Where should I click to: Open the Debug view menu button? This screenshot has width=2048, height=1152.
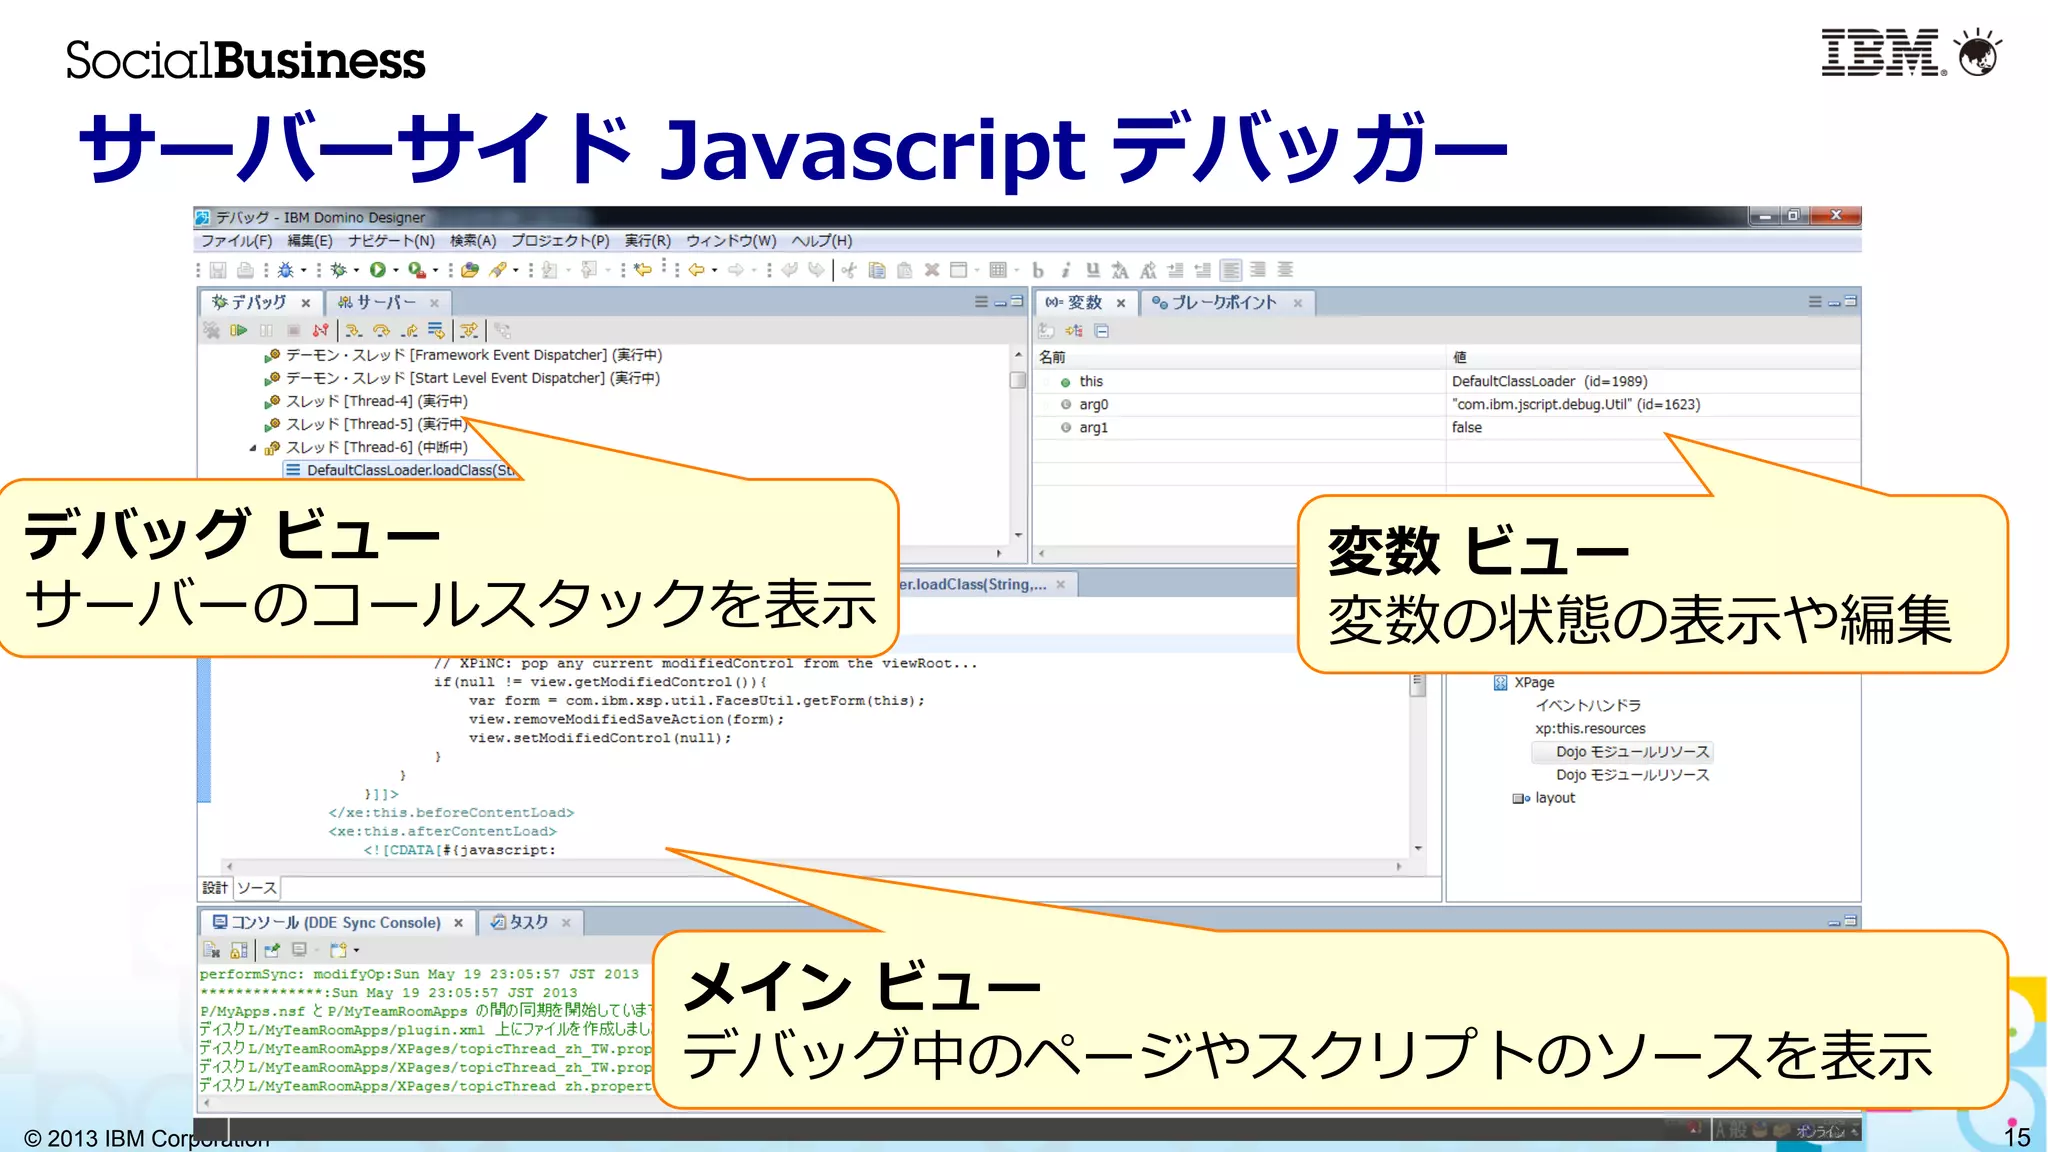click(x=981, y=302)
